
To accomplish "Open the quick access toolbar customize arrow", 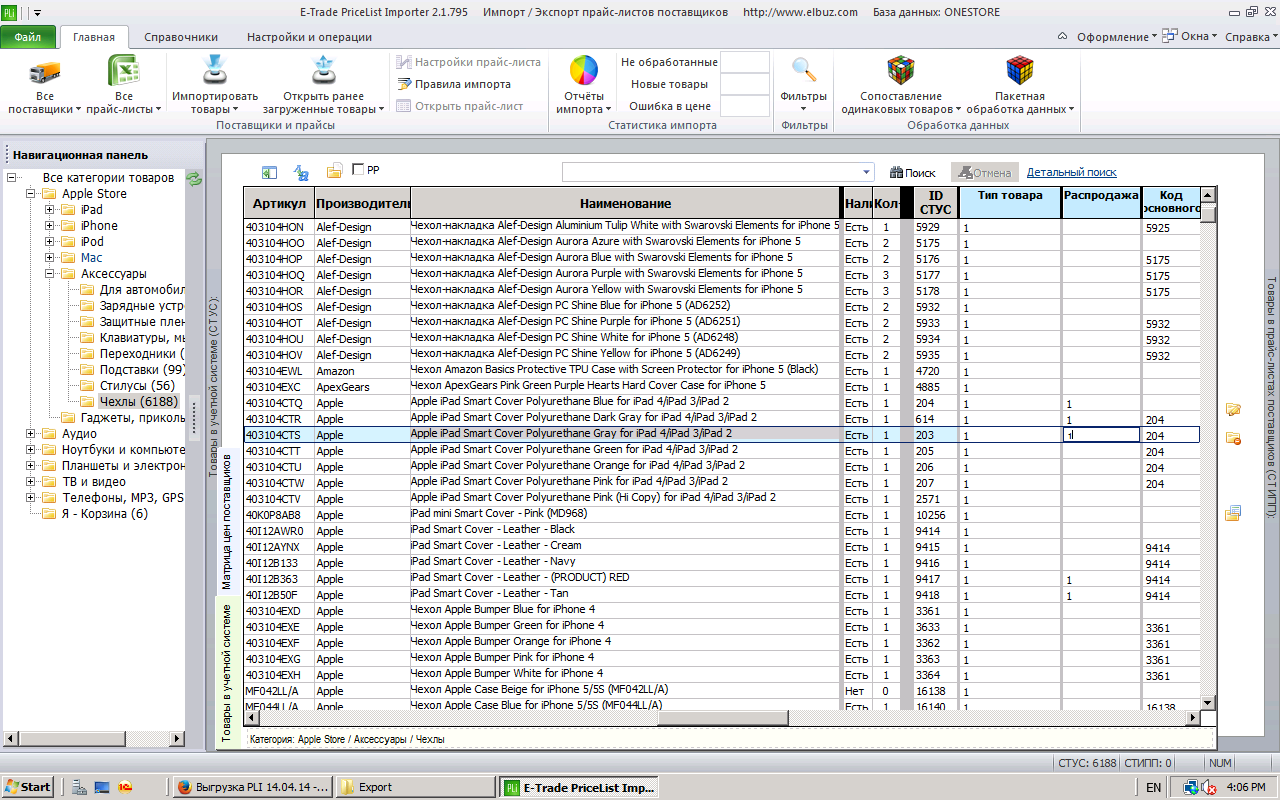I will (39, 13).
